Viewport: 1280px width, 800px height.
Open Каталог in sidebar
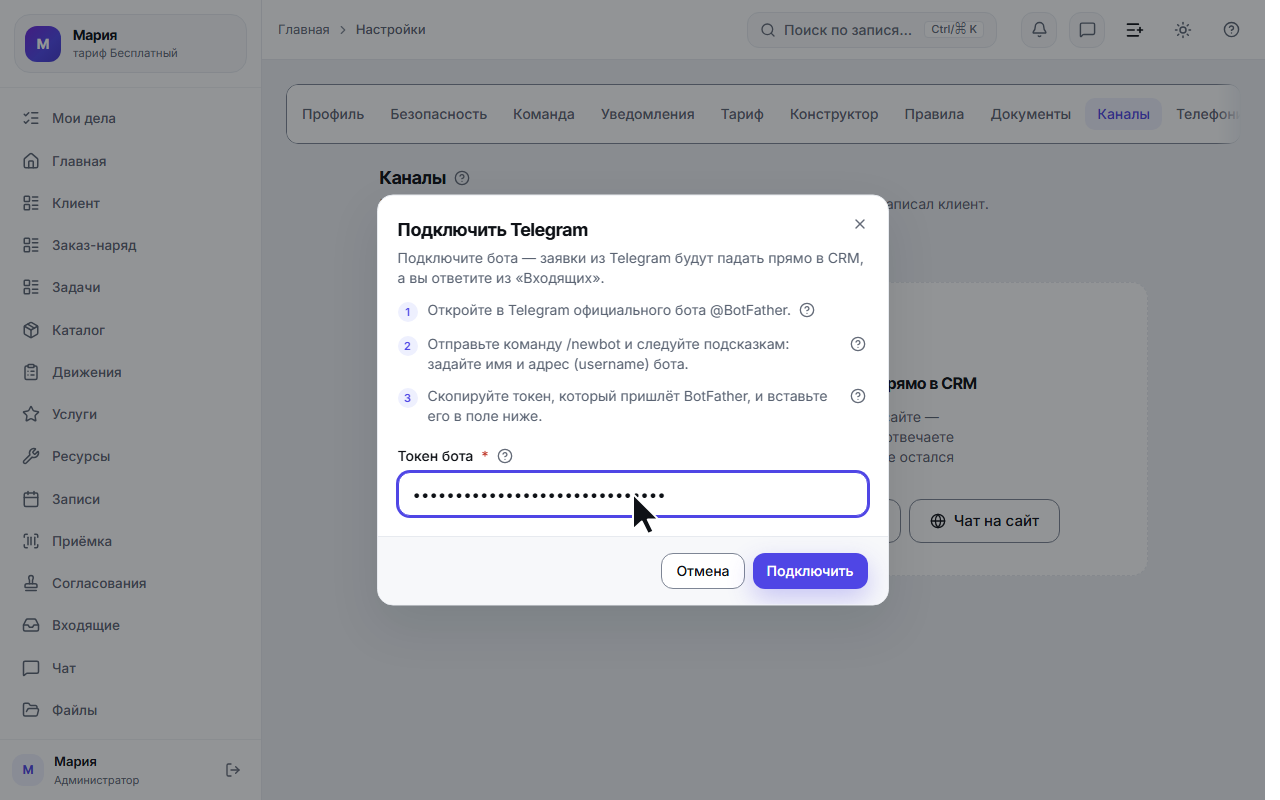click(130, 330)
